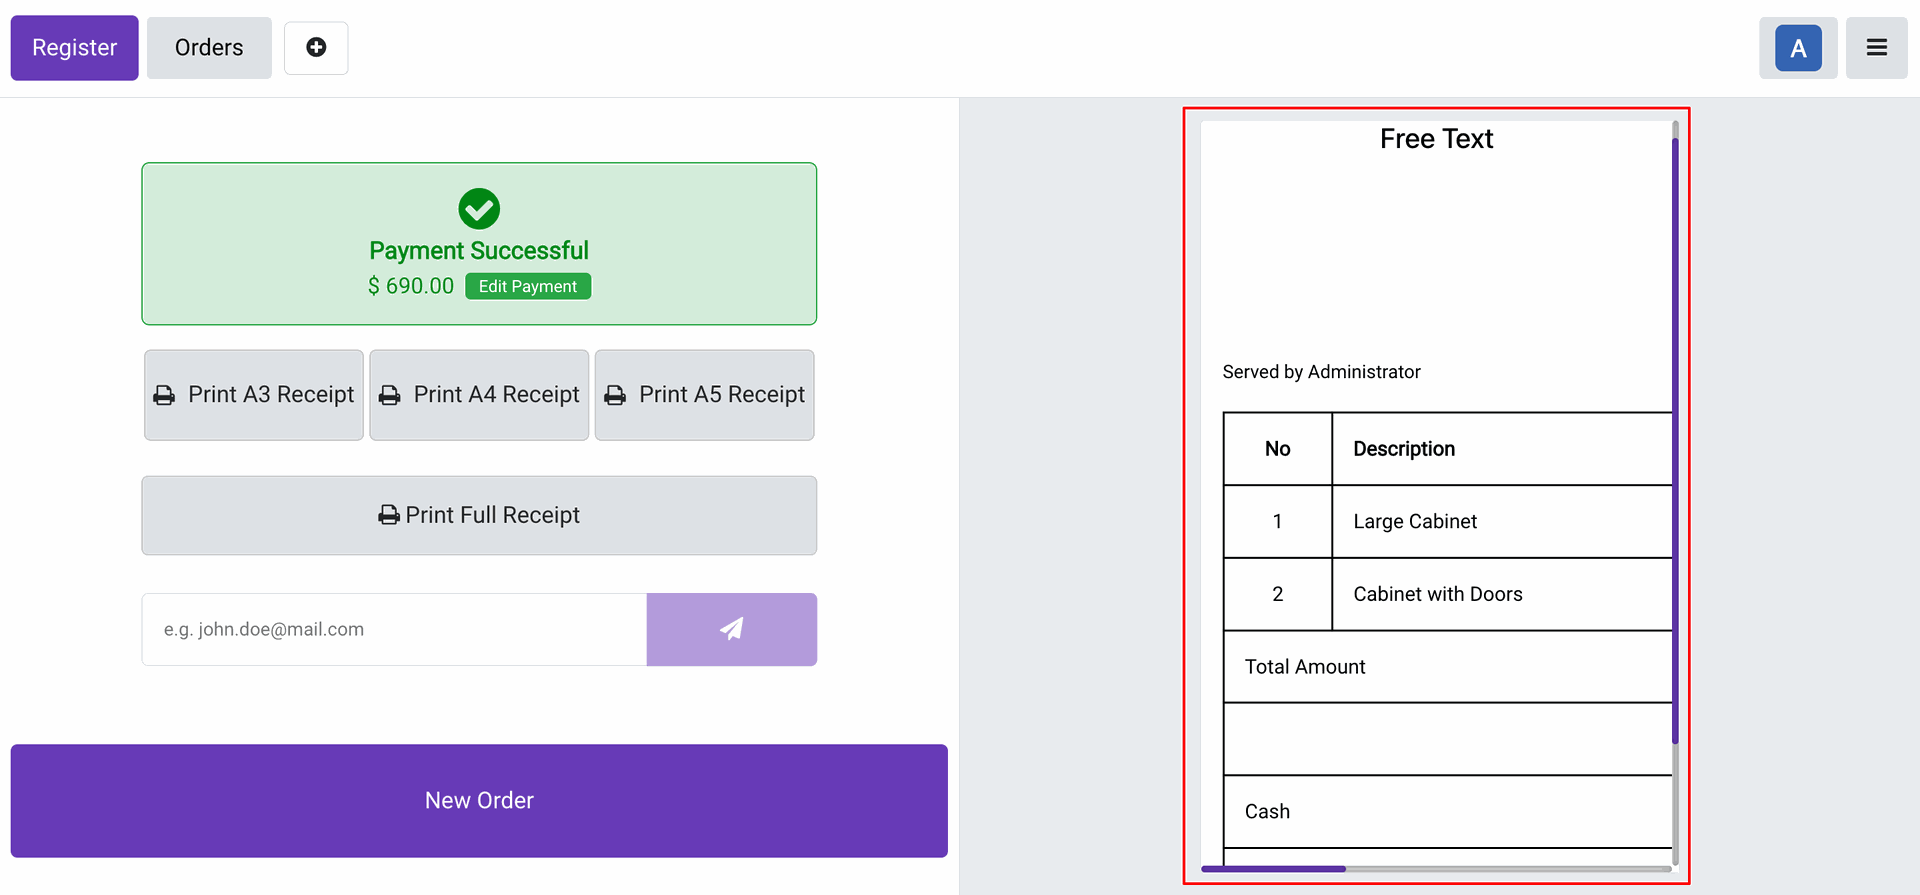The width and height of the screenshot is (1920, 895).
Task: Click the Print A4 Receipt label
Action: [x=496, y=394]
